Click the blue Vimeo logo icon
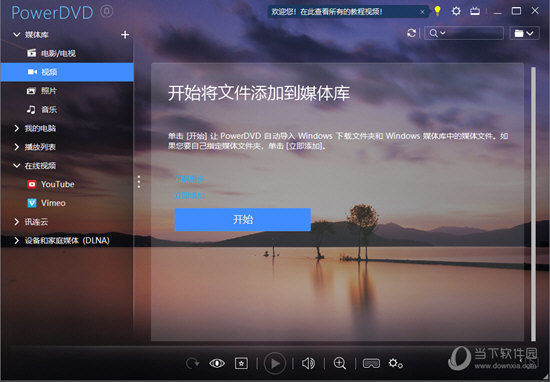 click(32, 203)
